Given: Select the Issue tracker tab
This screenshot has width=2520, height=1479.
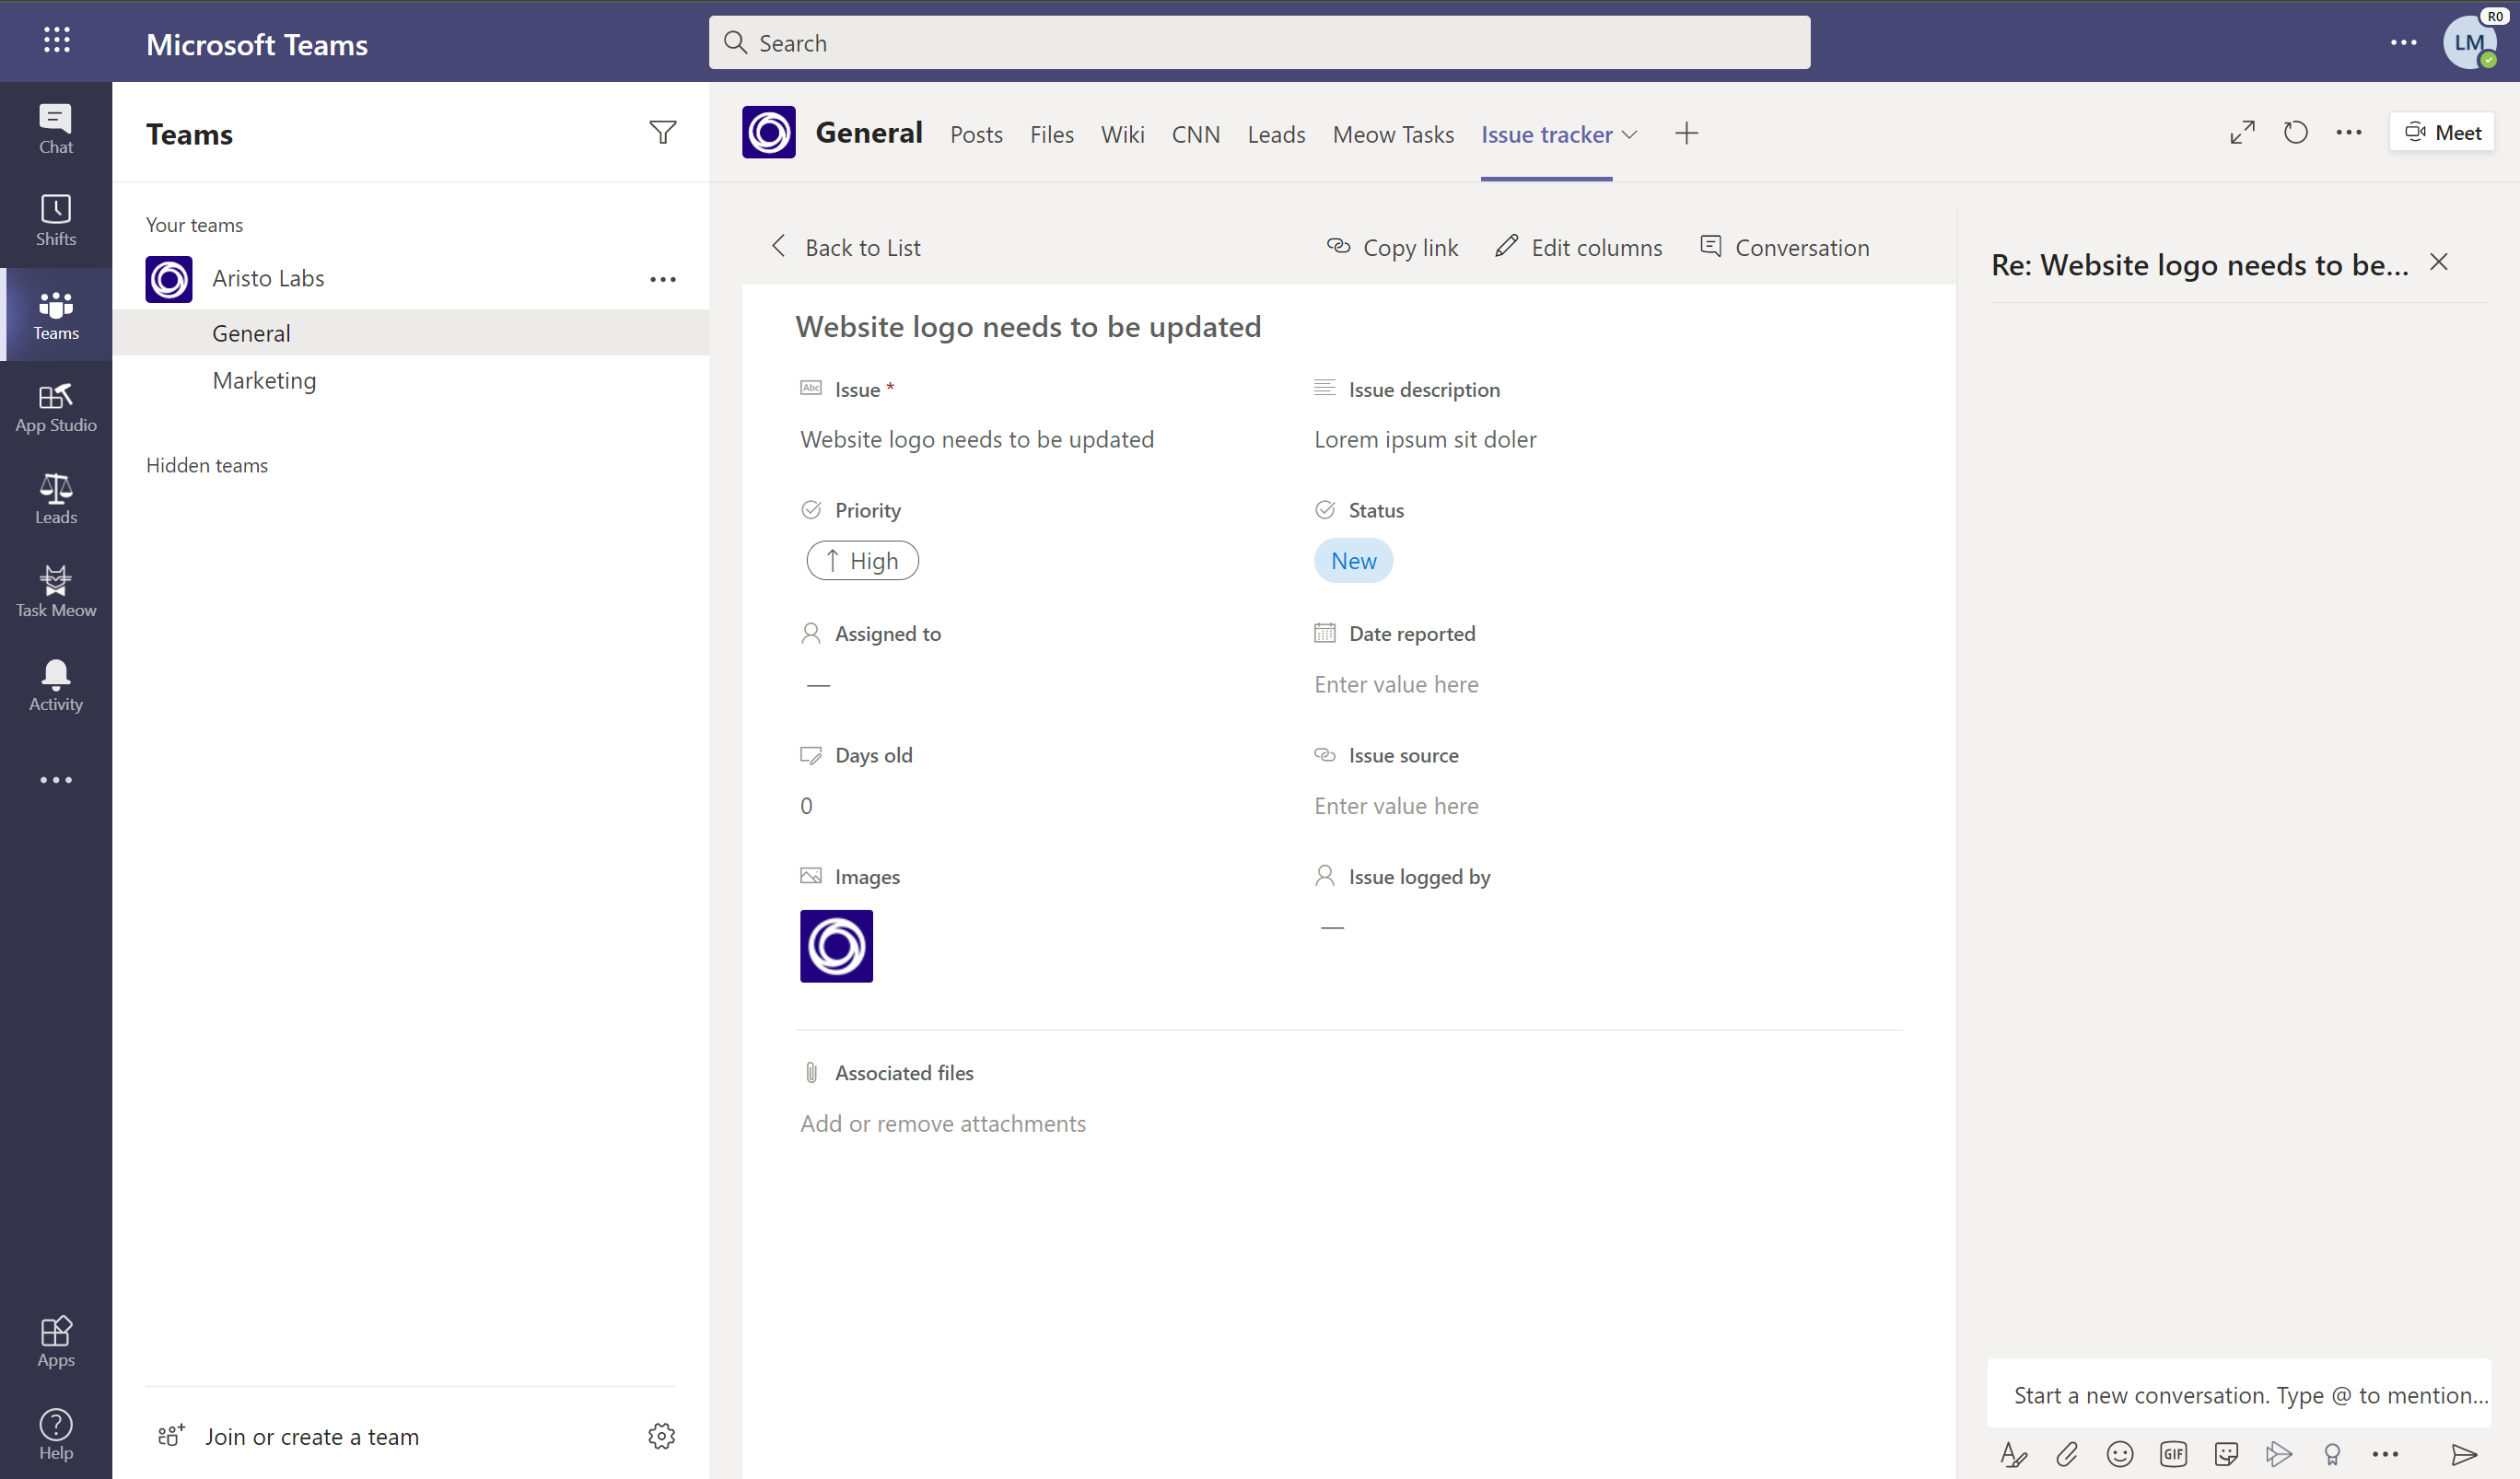Looking at the screenshot, I should click(1545, 132).
